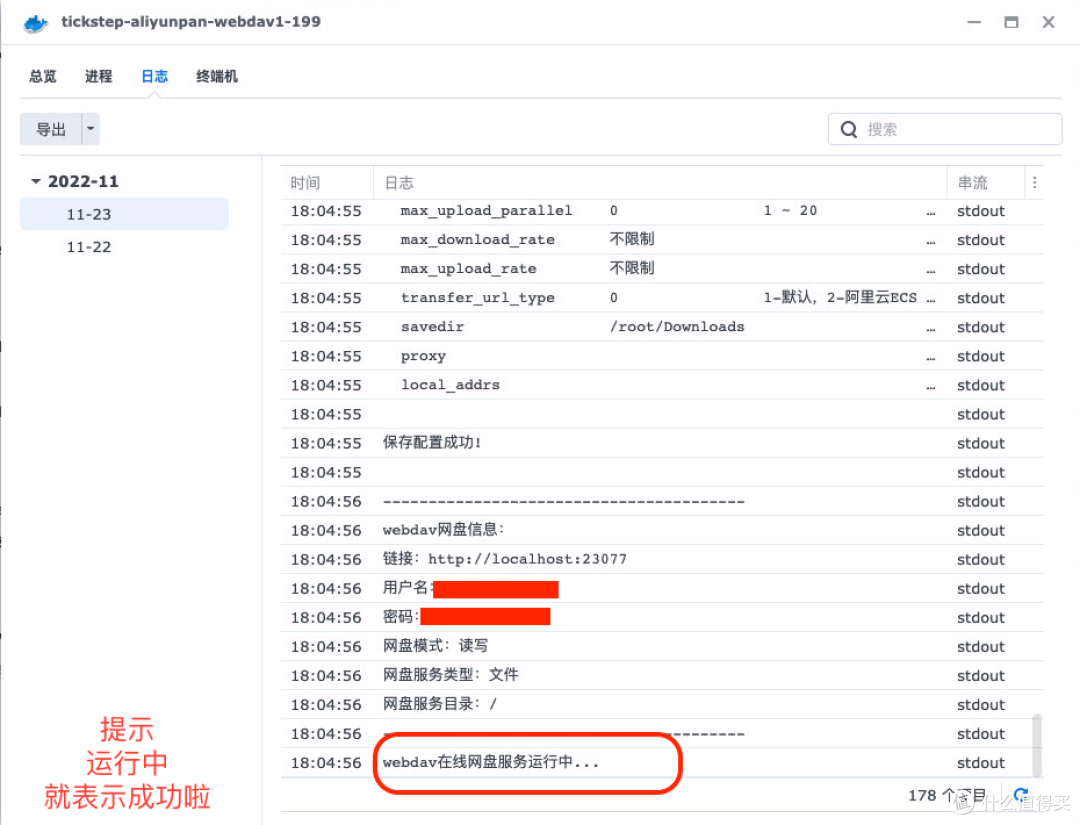Click the magnifier icon in the search box
Viewport: 1080px width, 825px height.
click(848, 128)
